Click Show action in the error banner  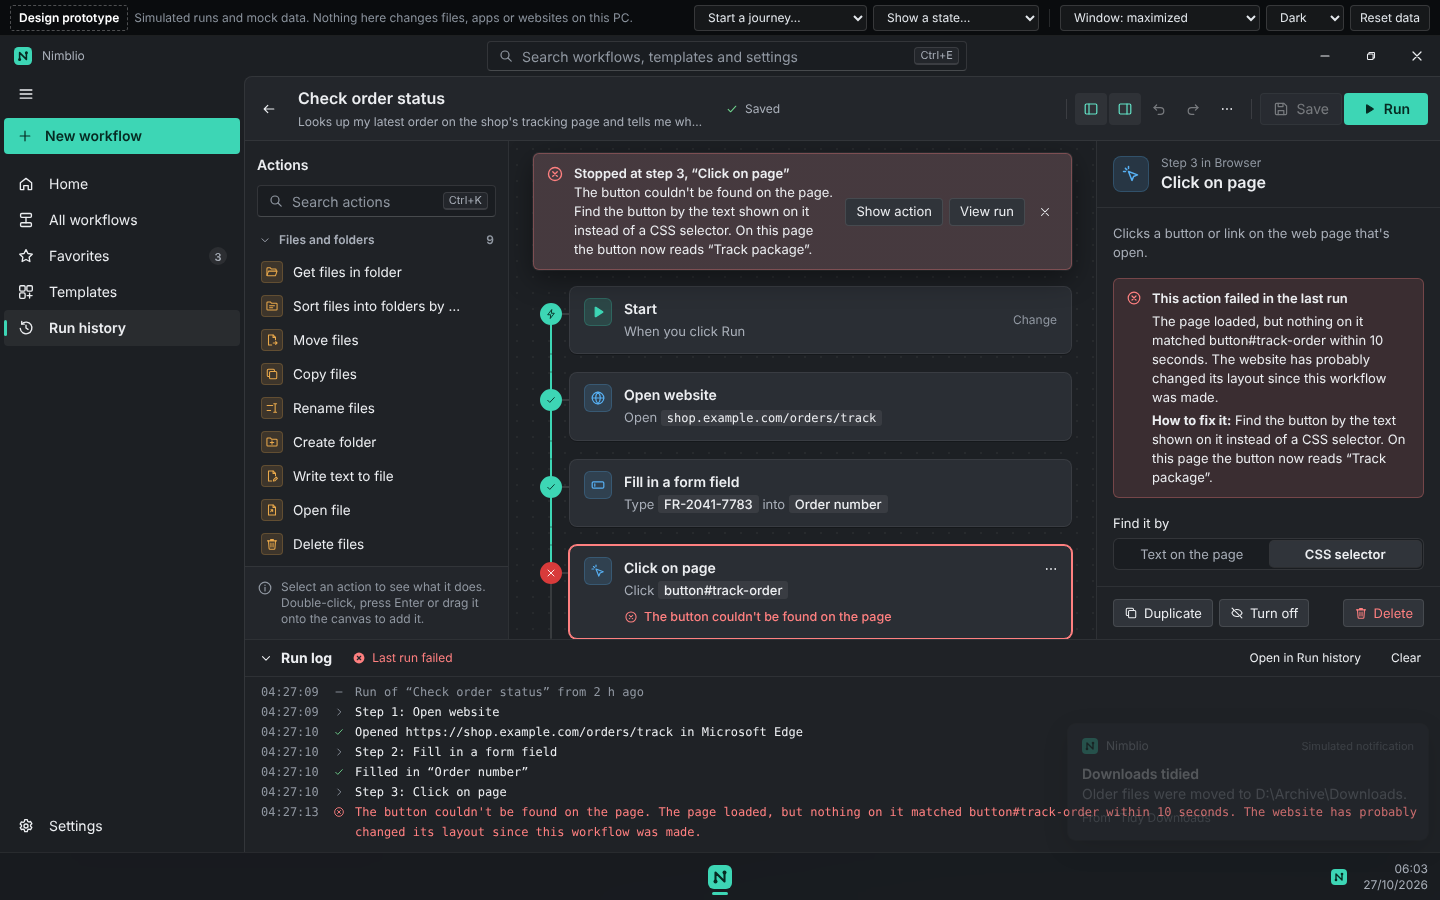[894, 211]
